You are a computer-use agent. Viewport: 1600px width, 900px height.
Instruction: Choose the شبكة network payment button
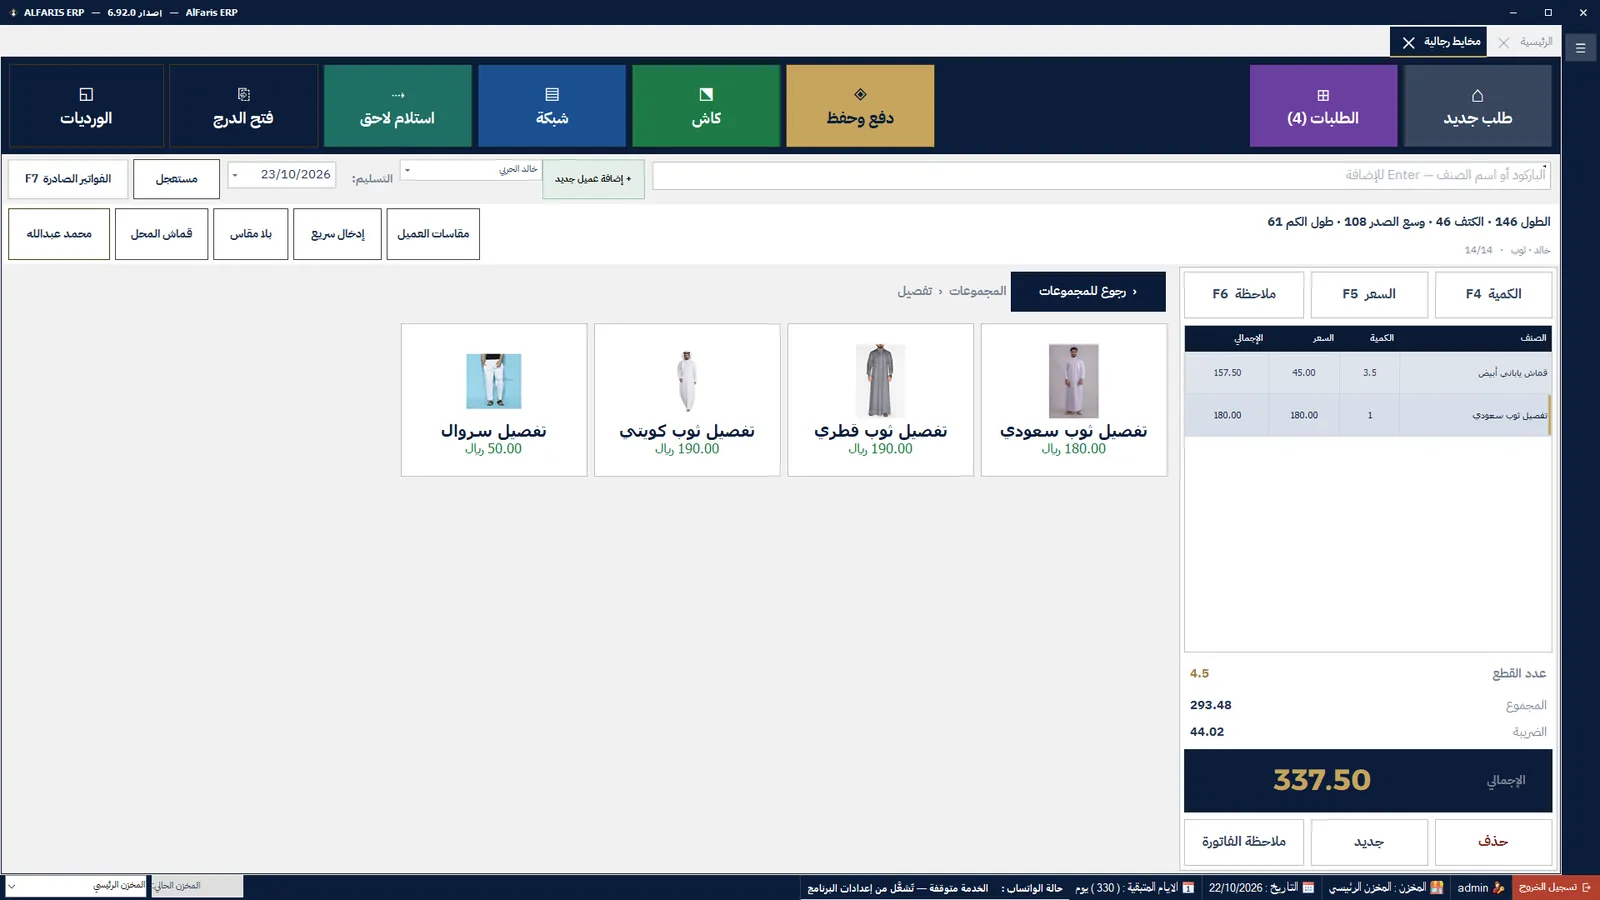pos(552,106)
